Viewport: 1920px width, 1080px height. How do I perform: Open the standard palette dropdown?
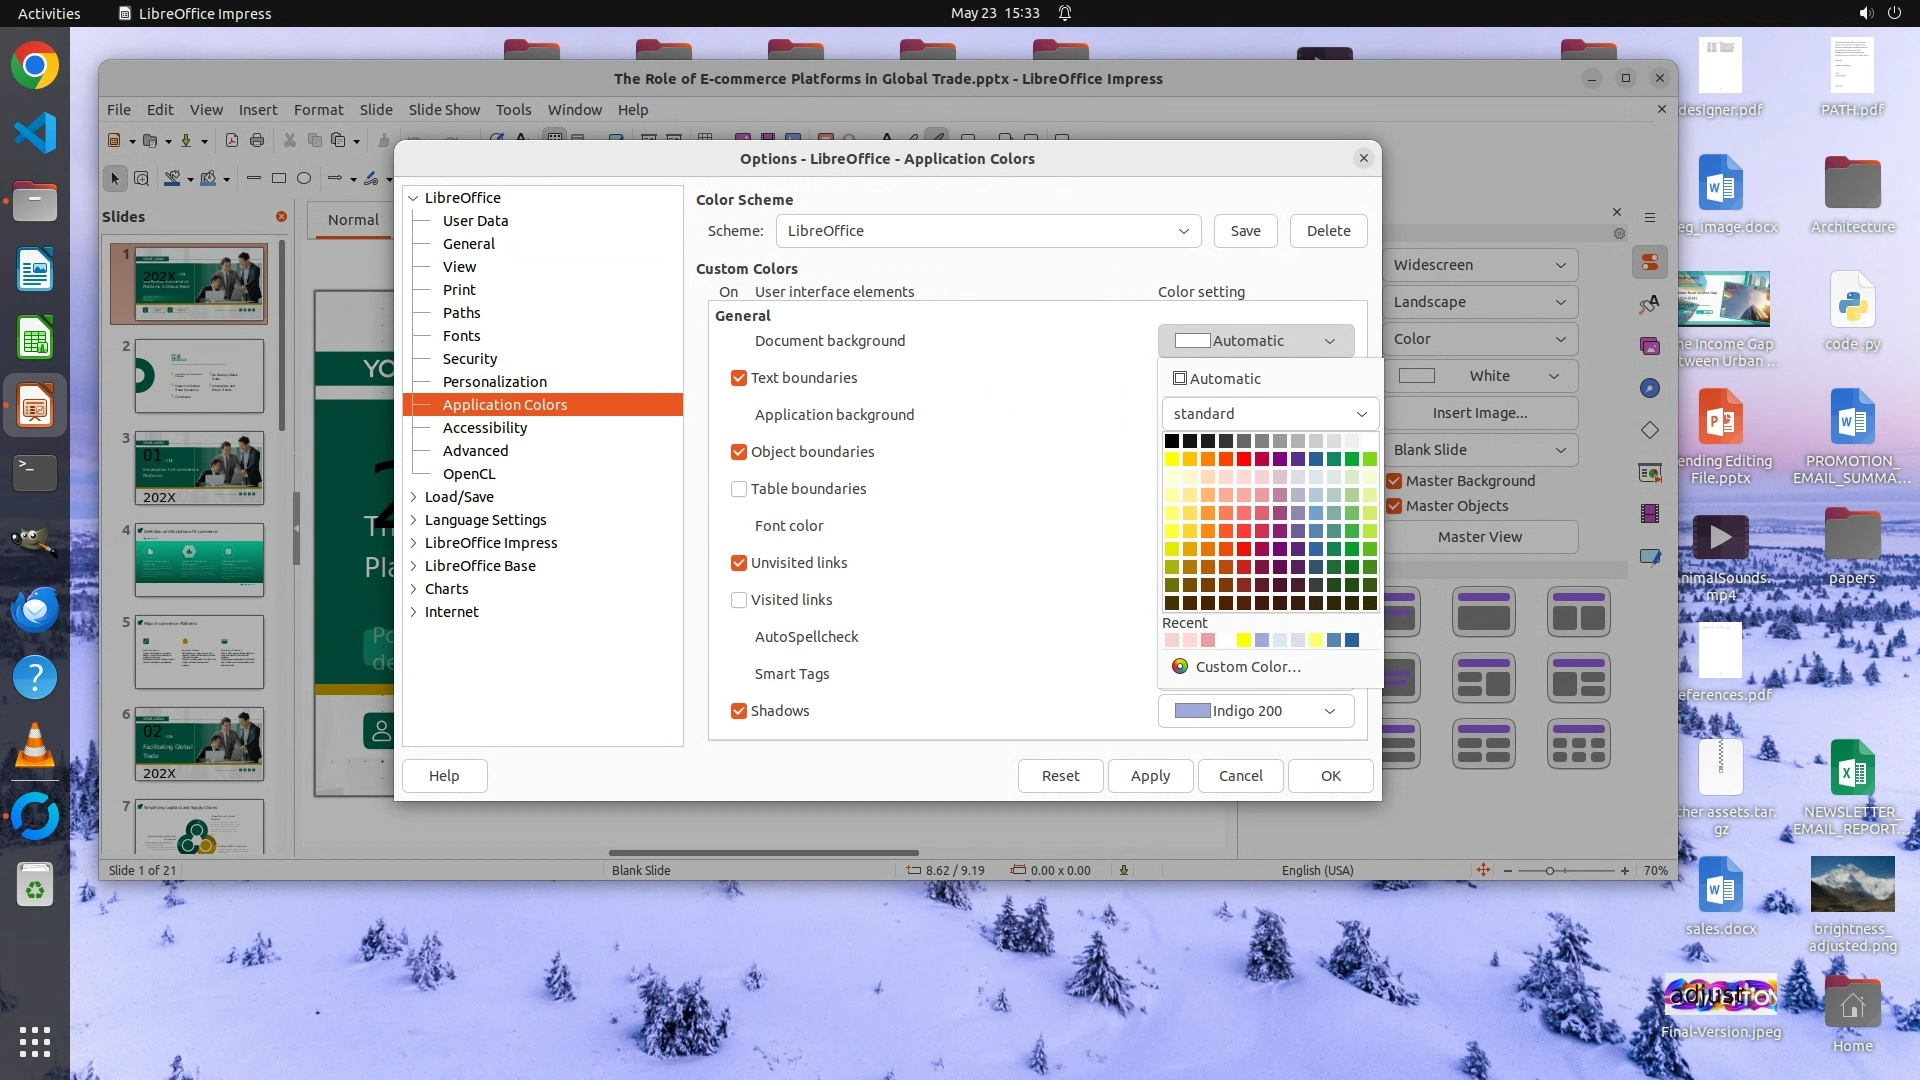pyautogui.click(x=1269, y=414)
